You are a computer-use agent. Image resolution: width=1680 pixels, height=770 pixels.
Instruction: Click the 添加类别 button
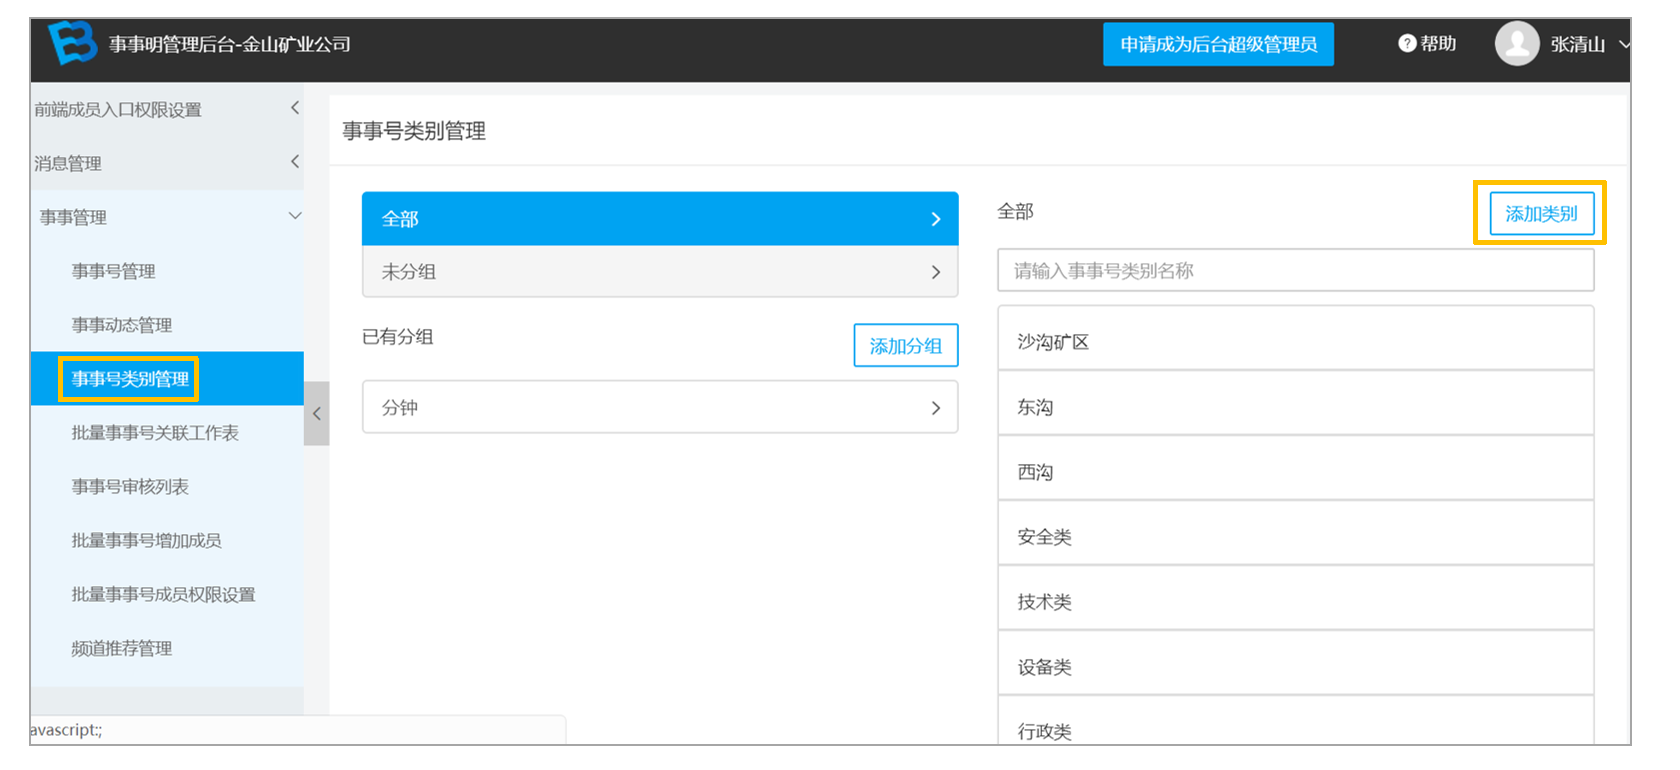pyautogui.click(x=1541, y=214)
